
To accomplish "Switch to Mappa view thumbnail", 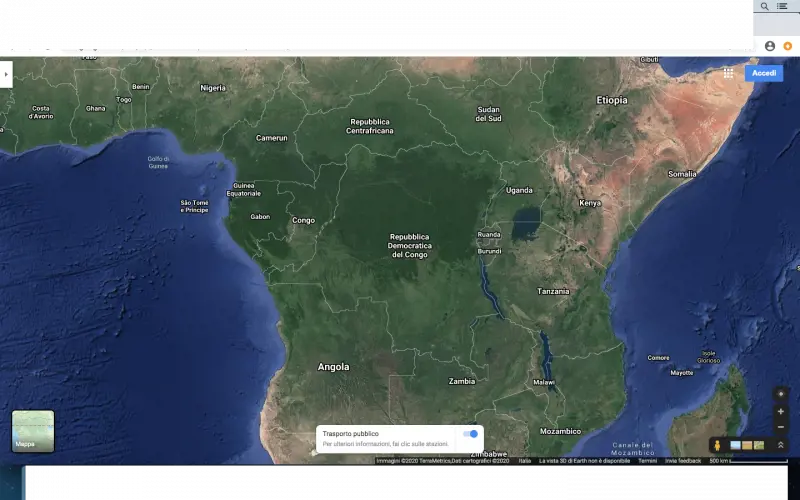I will pyautogui.click(x=33, y=431).
